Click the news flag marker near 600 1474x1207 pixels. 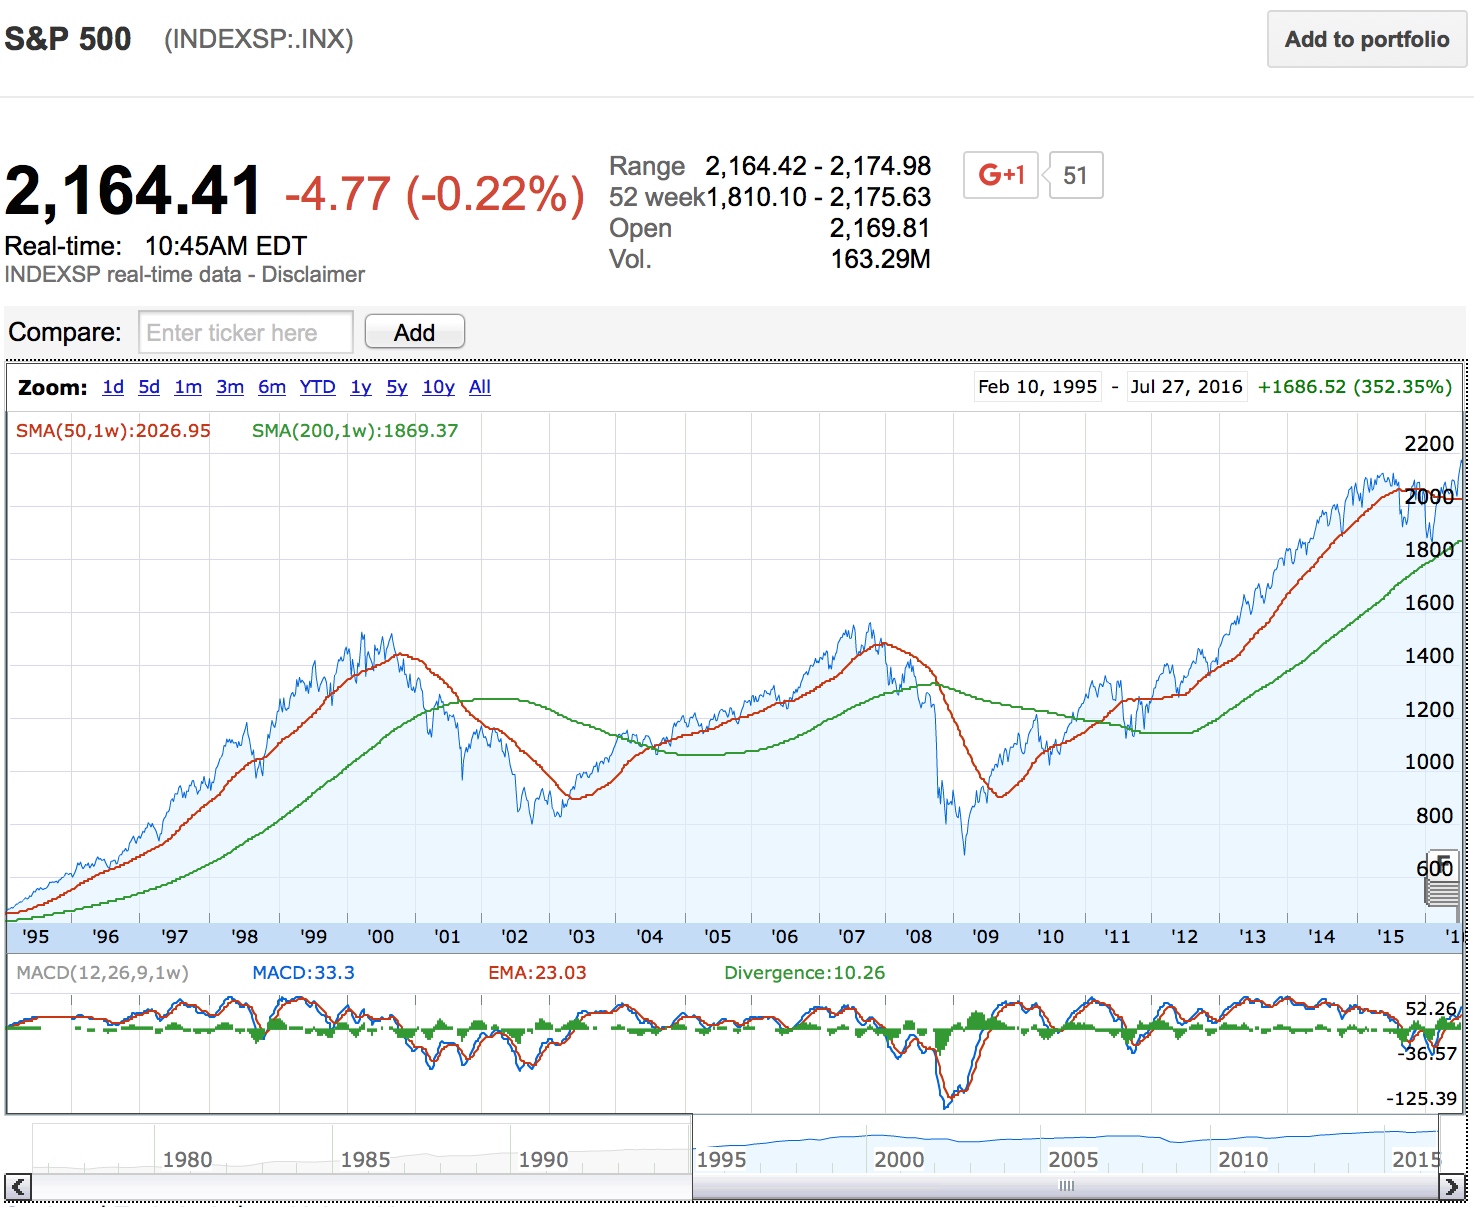1441,878
